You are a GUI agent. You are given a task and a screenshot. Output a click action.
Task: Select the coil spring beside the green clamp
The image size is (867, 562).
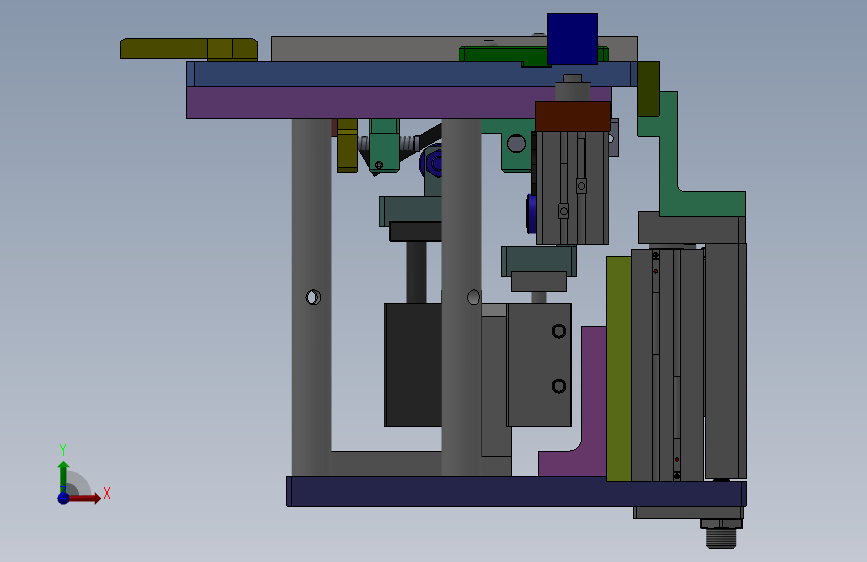tap(409, 144)
